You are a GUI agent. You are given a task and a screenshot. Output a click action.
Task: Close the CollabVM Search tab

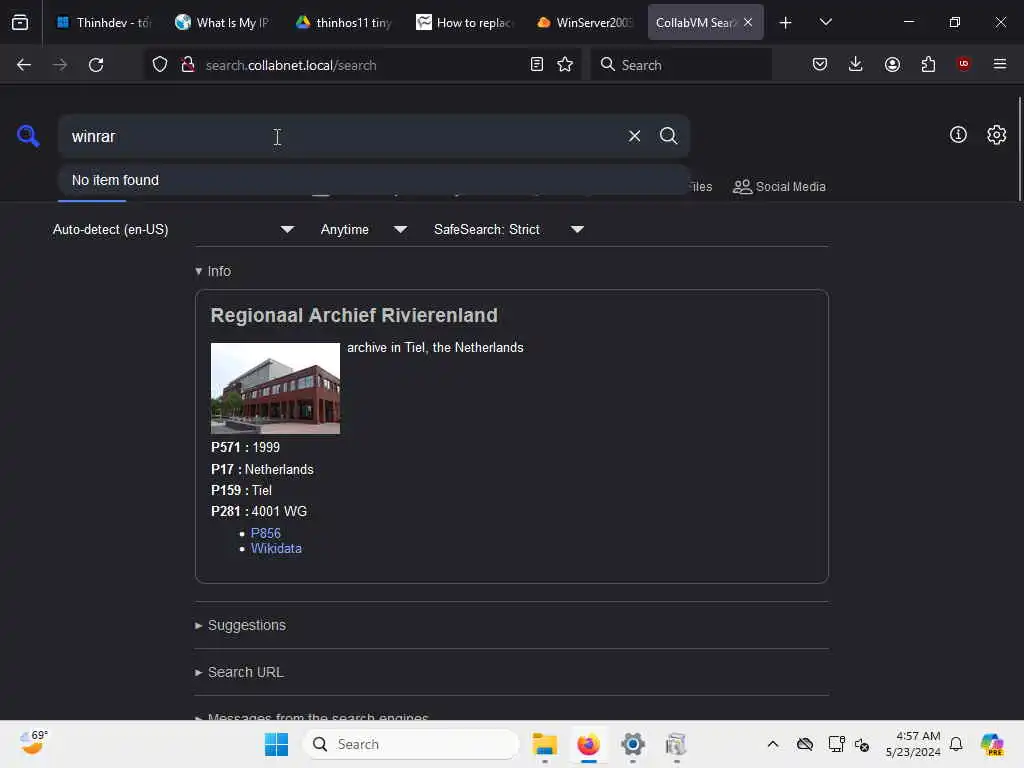pyautogui.click(x=748, y=22)
